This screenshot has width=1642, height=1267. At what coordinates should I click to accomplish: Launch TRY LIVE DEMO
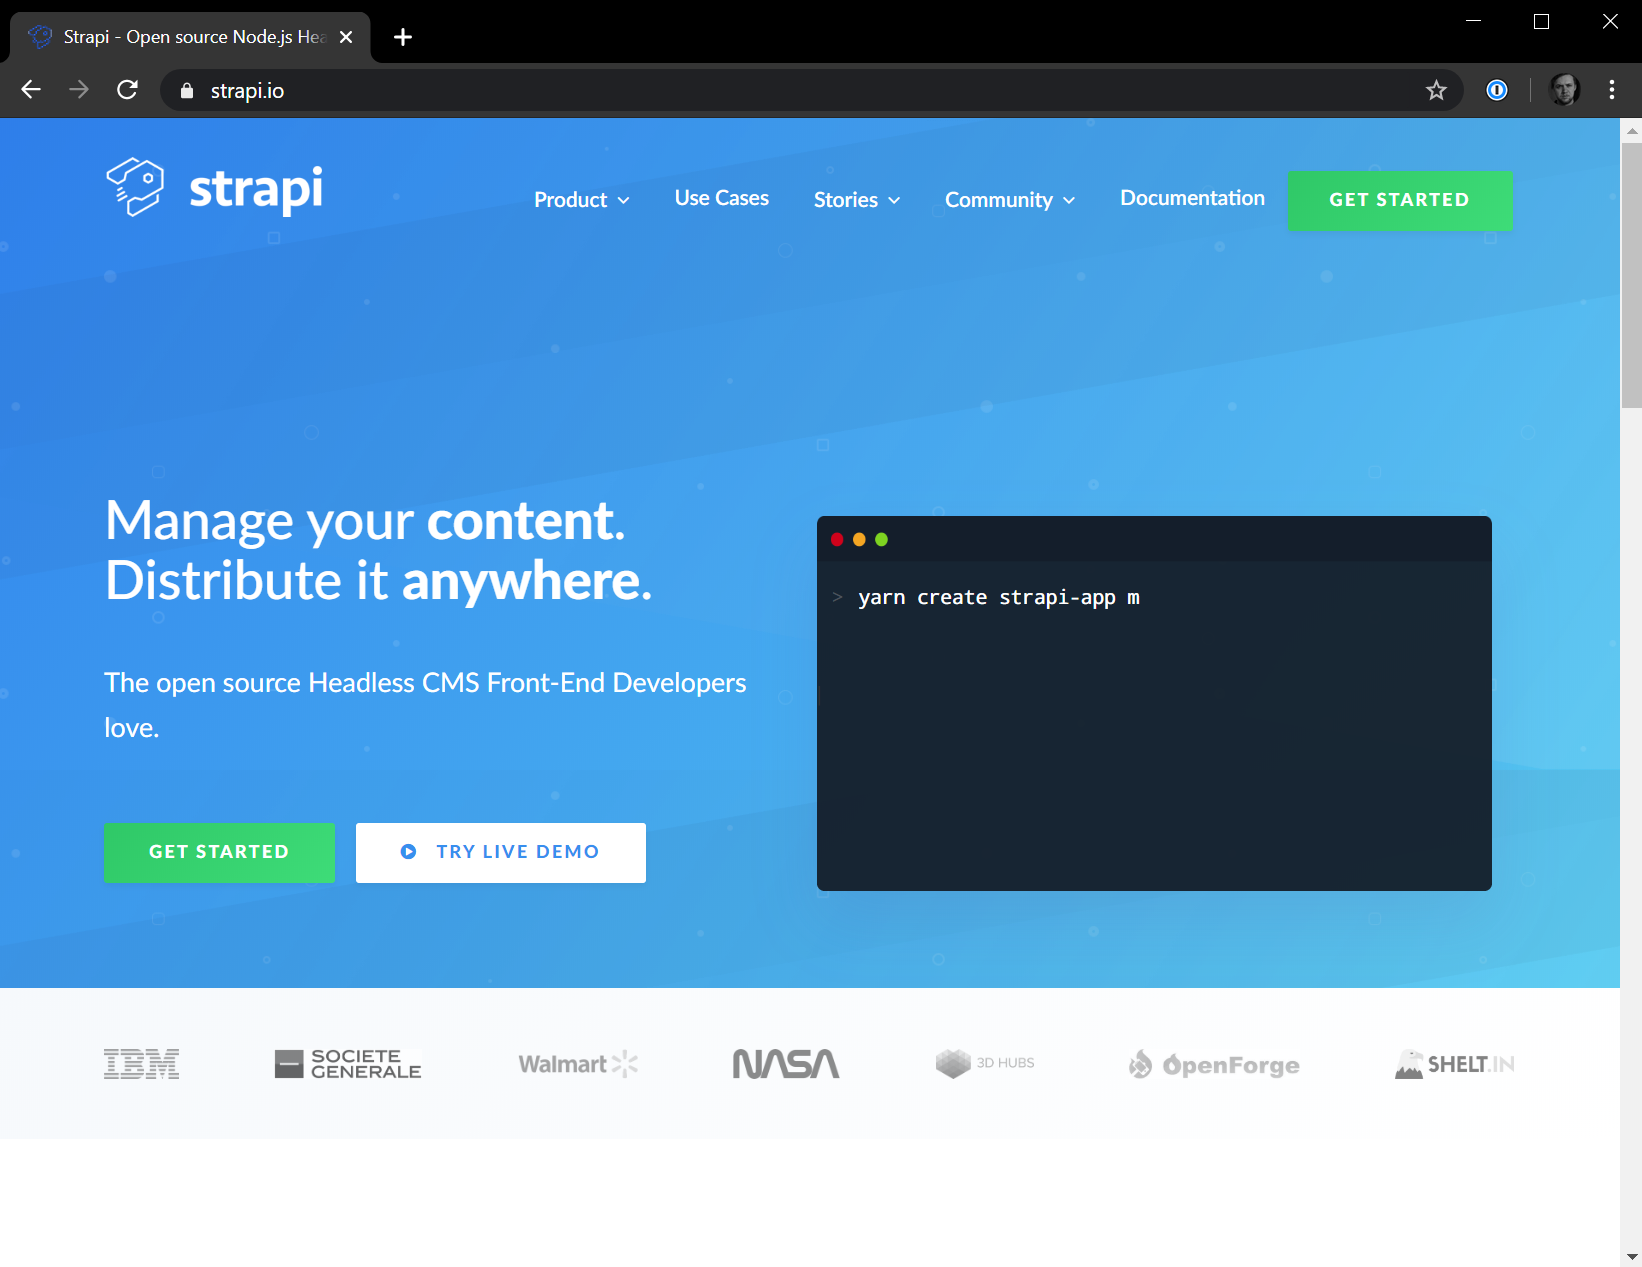(501, 853)
